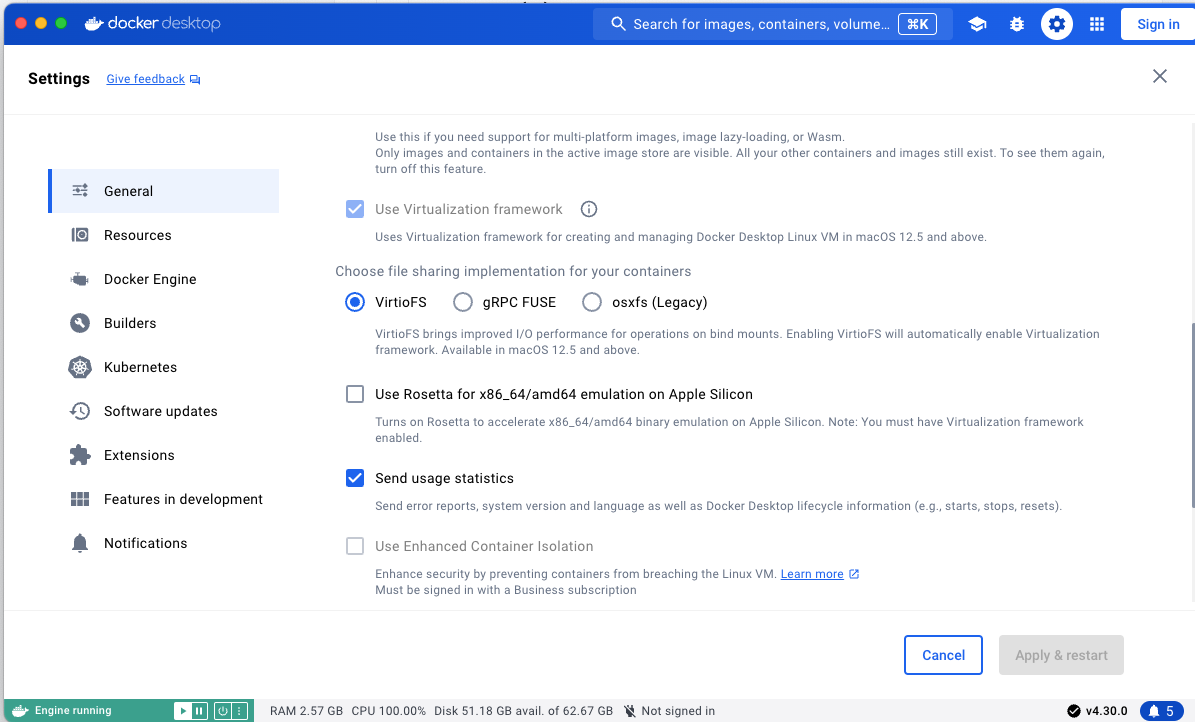Viewport: 1195px width, 722px height.
Task: Click the settings vertical scrollbar thumb
Action: click(x=1192, y=415)
